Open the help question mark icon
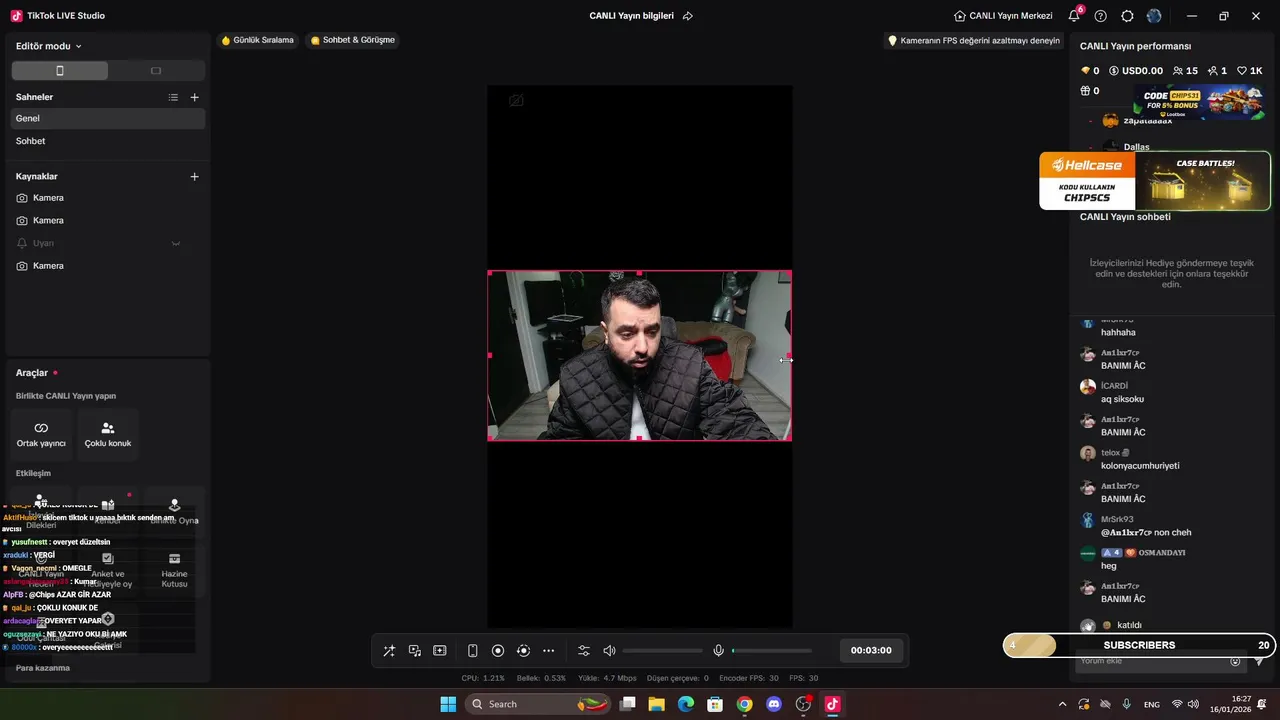Viewport: 1280px width, 720px height. coord(1101,16)
